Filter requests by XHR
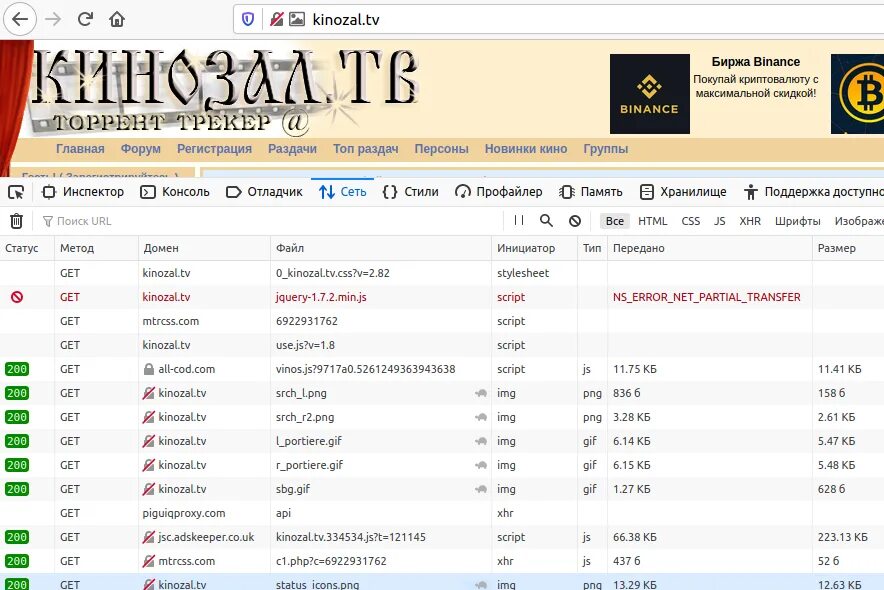This screenshot has width=884, height=590. pos(750,221)
